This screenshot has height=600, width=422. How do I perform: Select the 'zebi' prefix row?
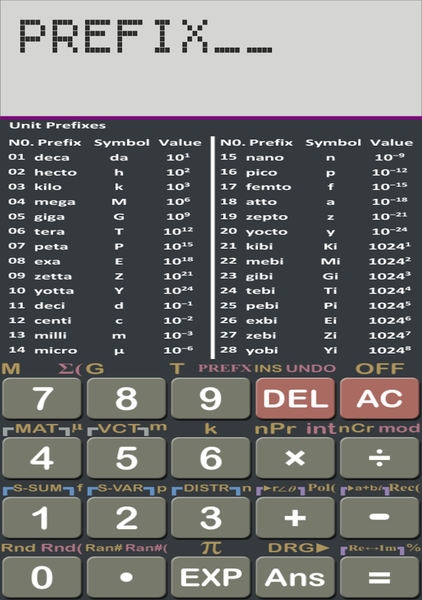pyautogui.click(x=315, y=335)
